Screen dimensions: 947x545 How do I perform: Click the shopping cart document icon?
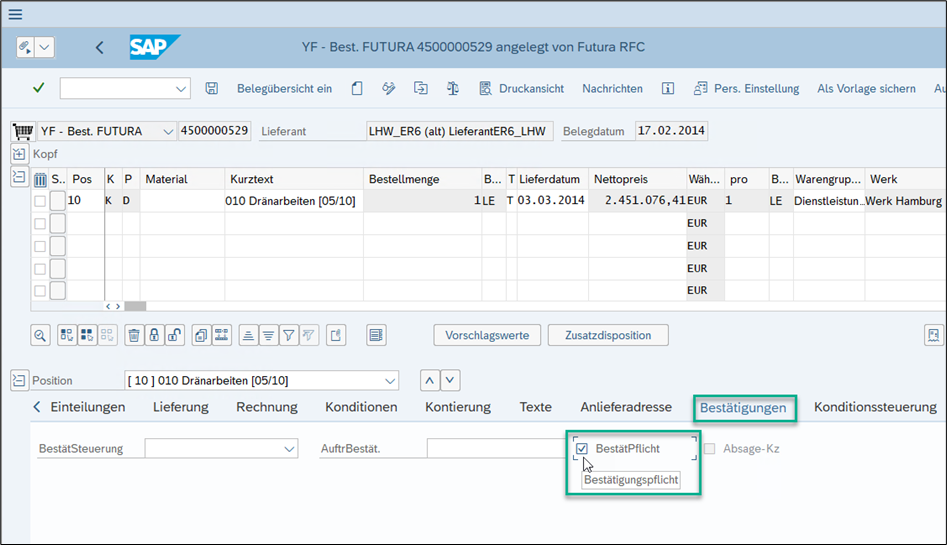point(22,131)
